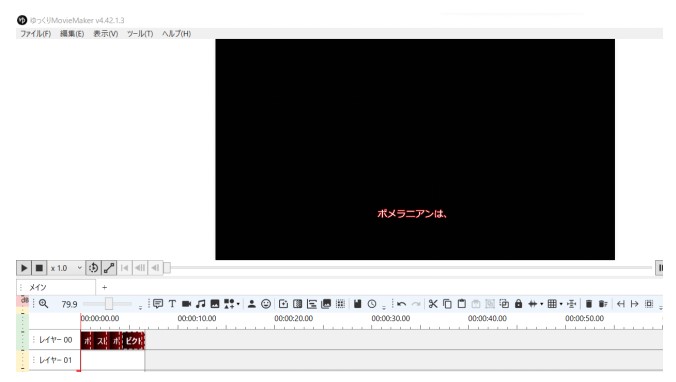Click the 00:00:30.00 mark on timeline ruler

tap(391, 319)
